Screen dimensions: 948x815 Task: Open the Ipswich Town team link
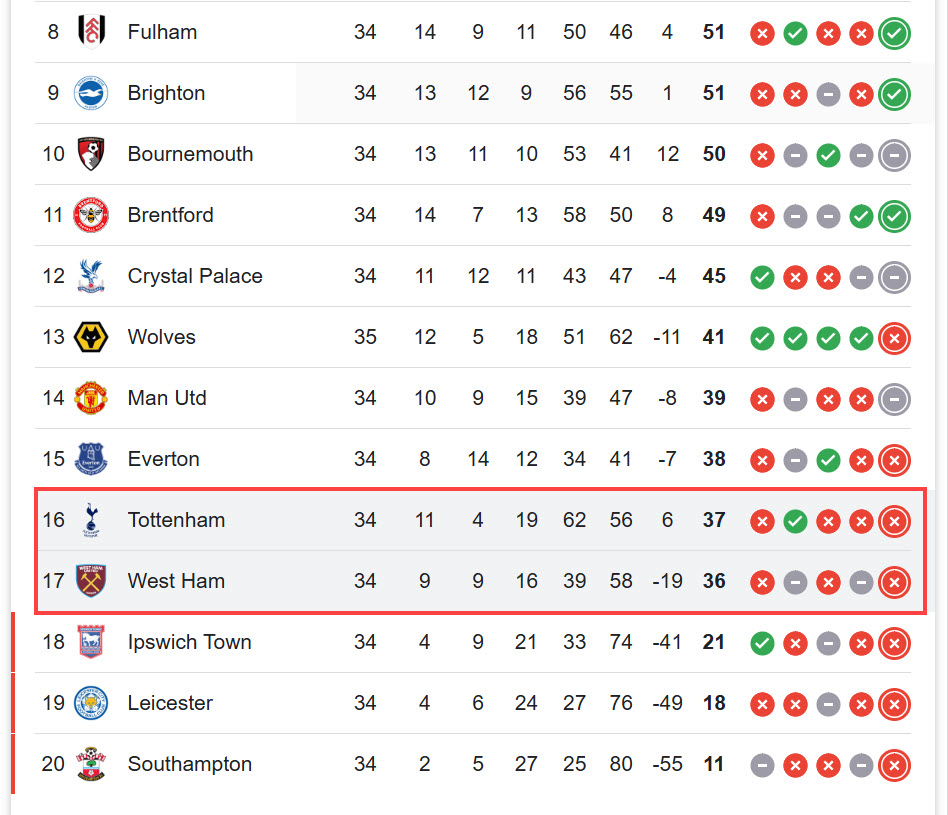[189, 642]
